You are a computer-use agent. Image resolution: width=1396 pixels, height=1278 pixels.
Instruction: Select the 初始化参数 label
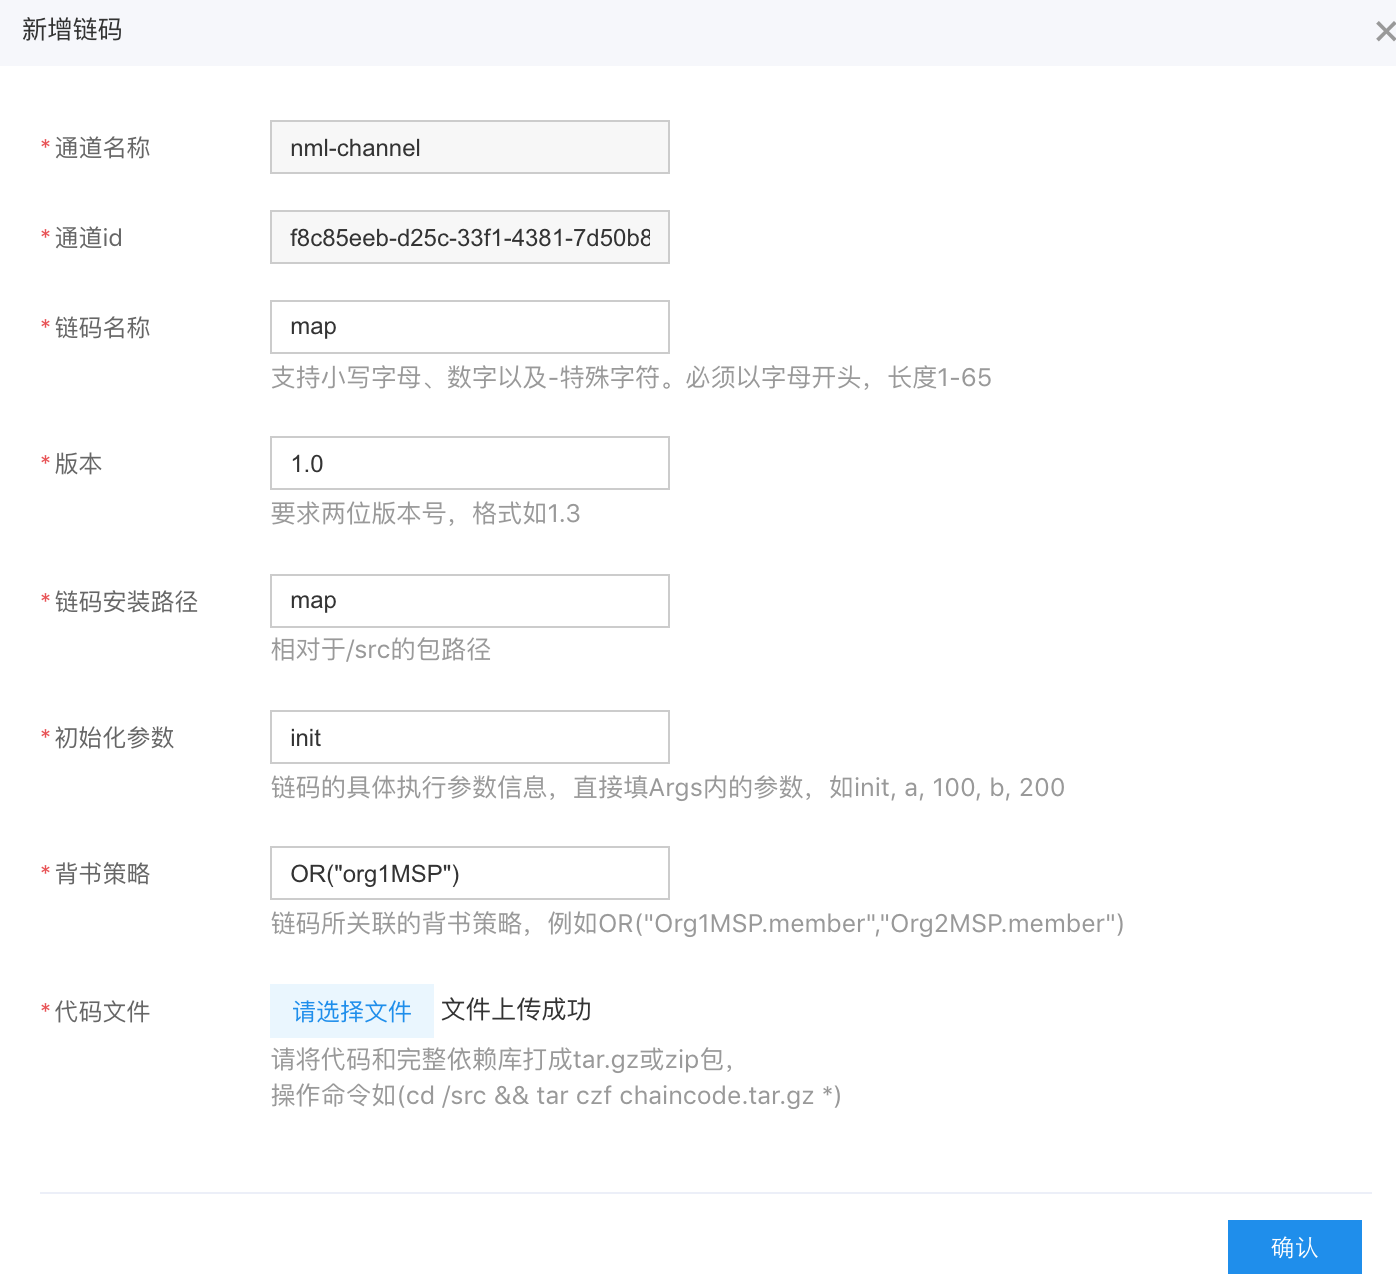coord(114,738)
